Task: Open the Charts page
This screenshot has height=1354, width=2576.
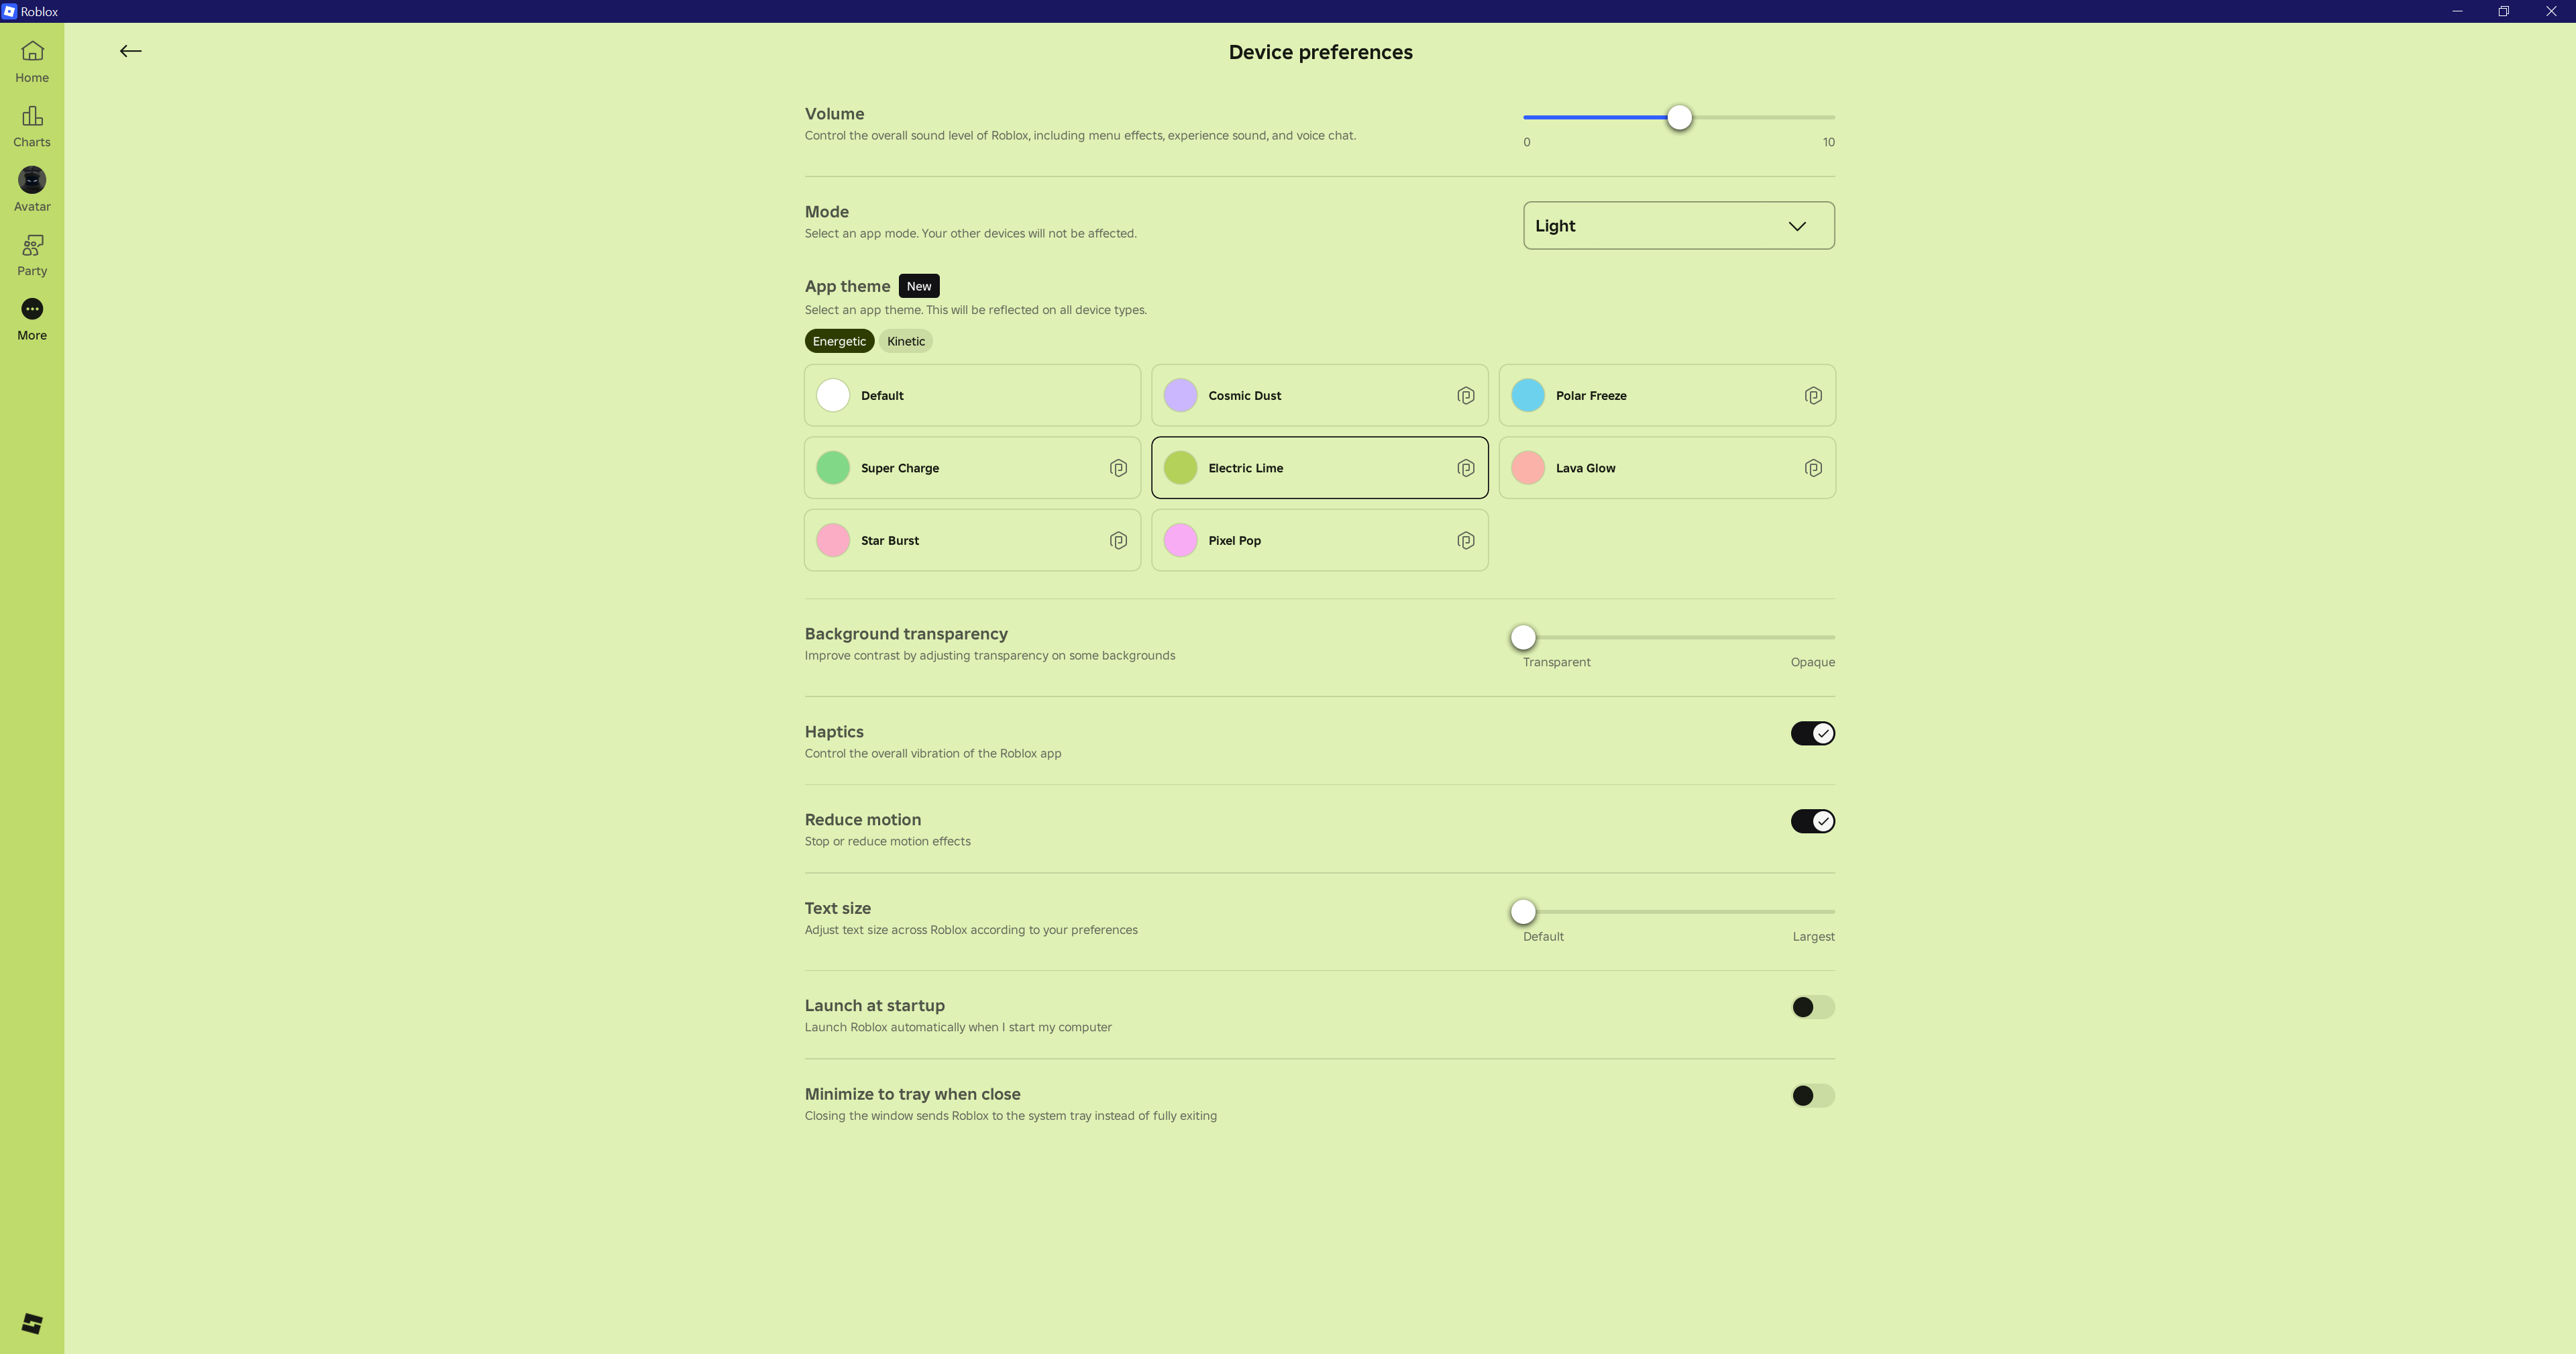Action: (32, 126)
